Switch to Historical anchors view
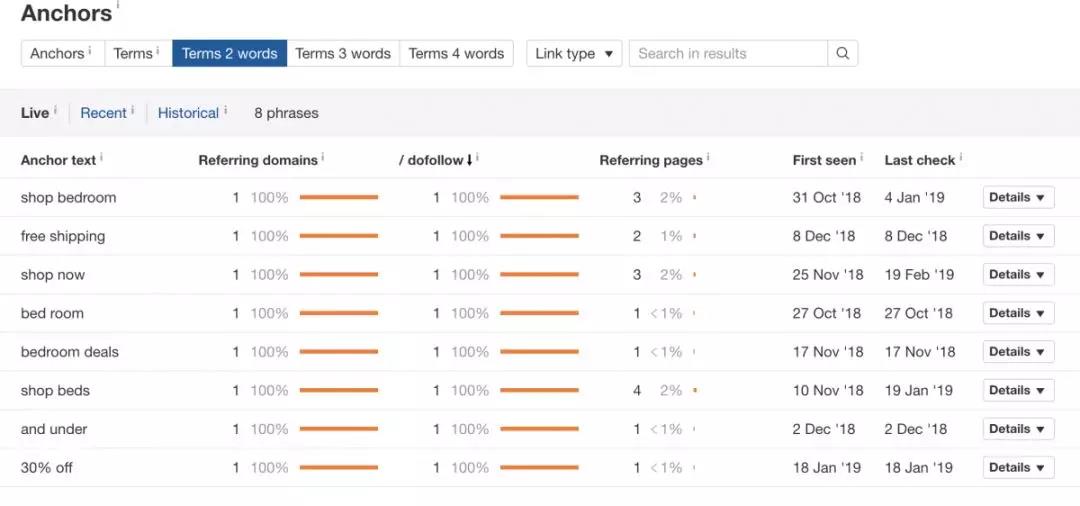Viewport: 1080px width, 506px height. 188,113
